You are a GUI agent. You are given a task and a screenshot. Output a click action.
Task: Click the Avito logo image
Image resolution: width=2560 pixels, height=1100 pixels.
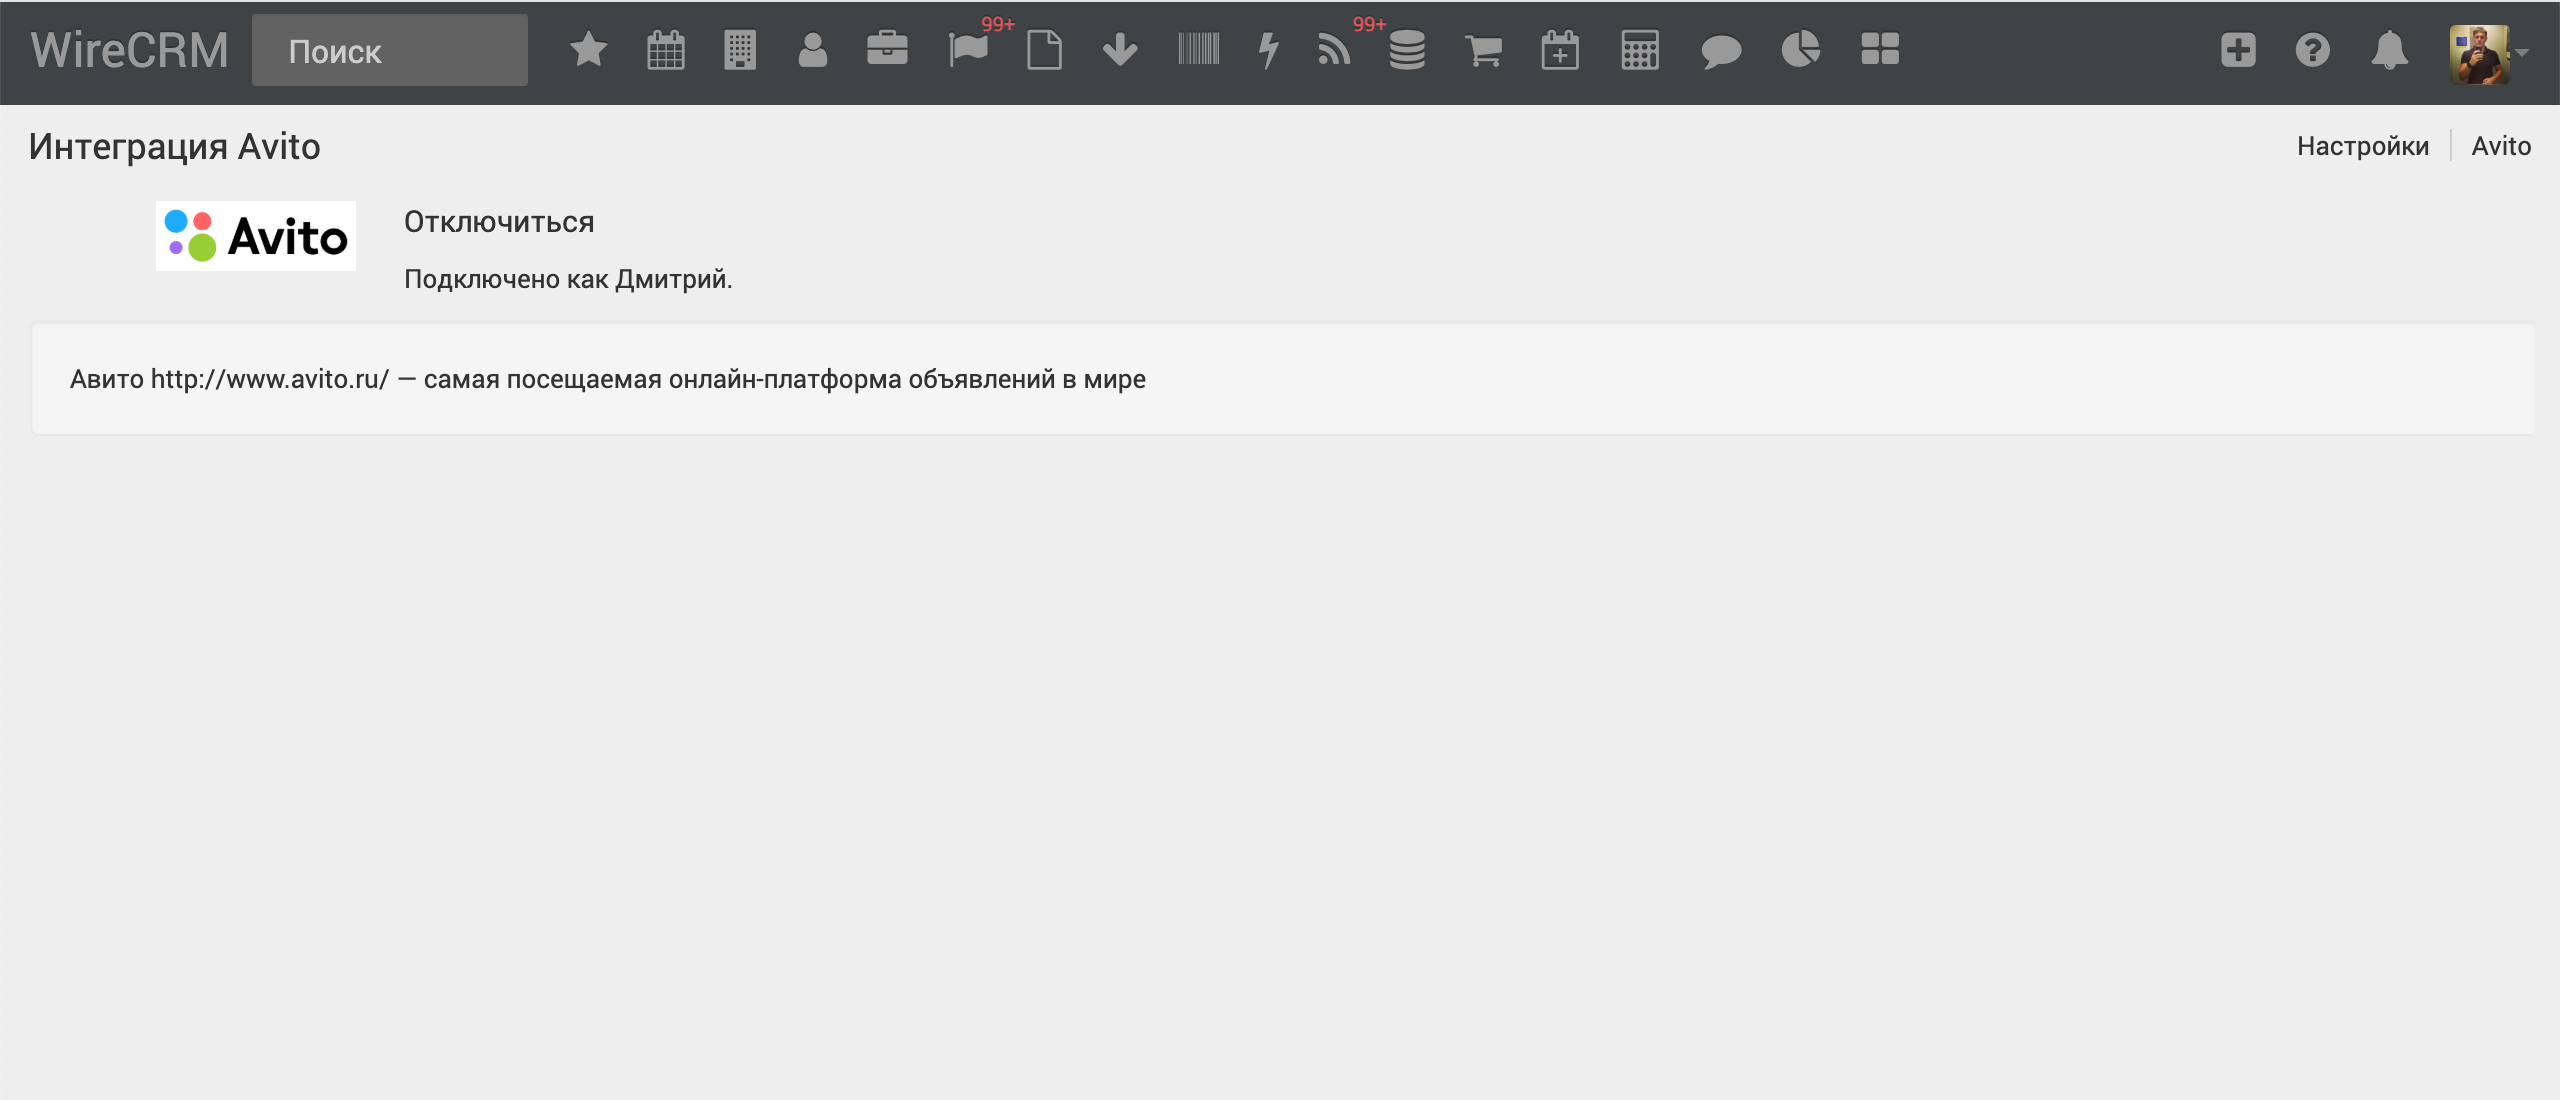click(x=256, y=236)
